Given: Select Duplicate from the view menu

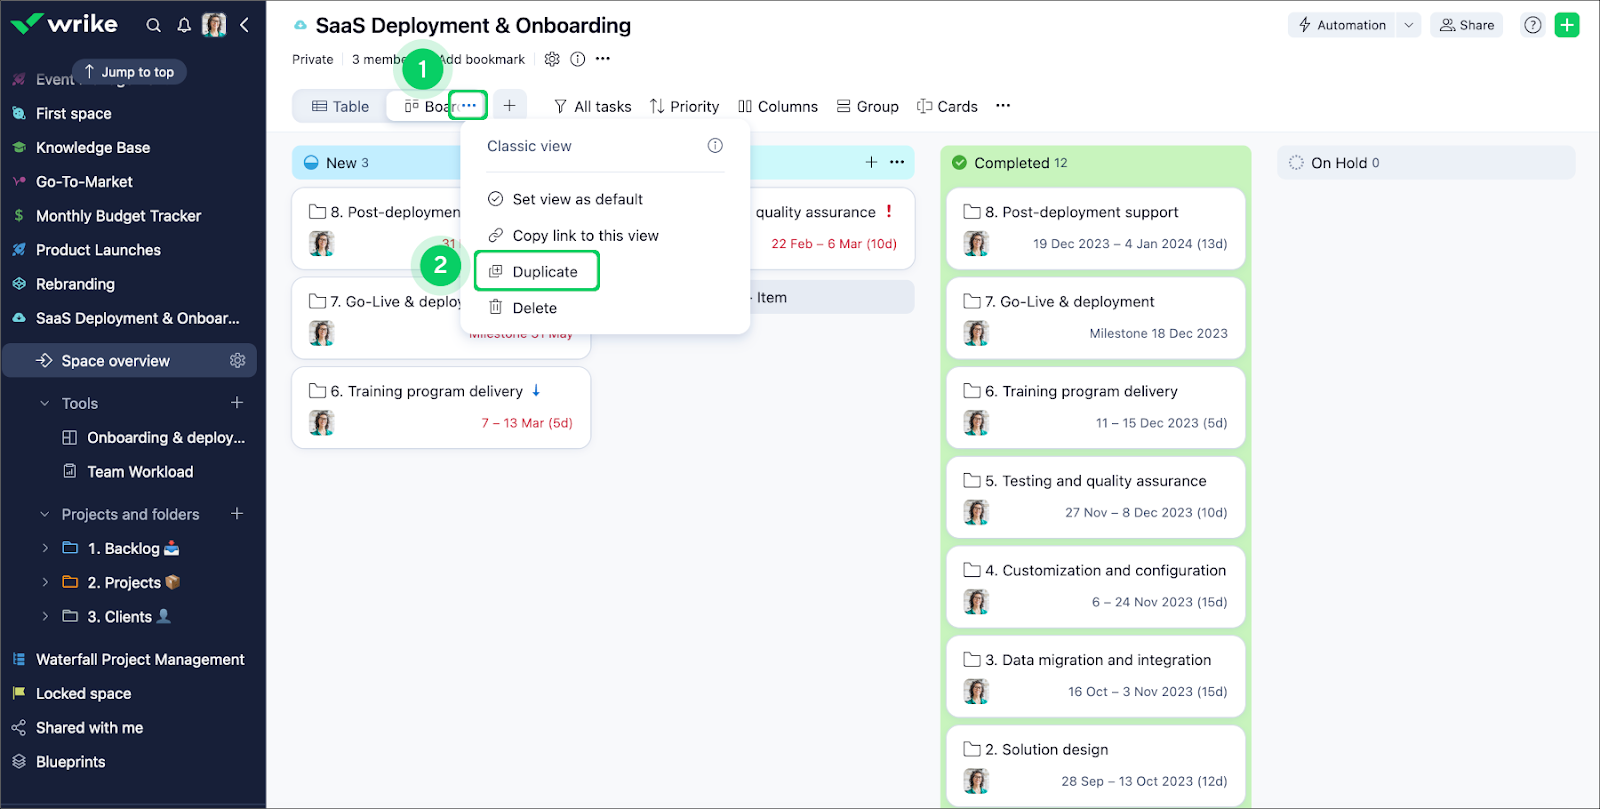Looking at the screenshot, I should coord(544,272).
